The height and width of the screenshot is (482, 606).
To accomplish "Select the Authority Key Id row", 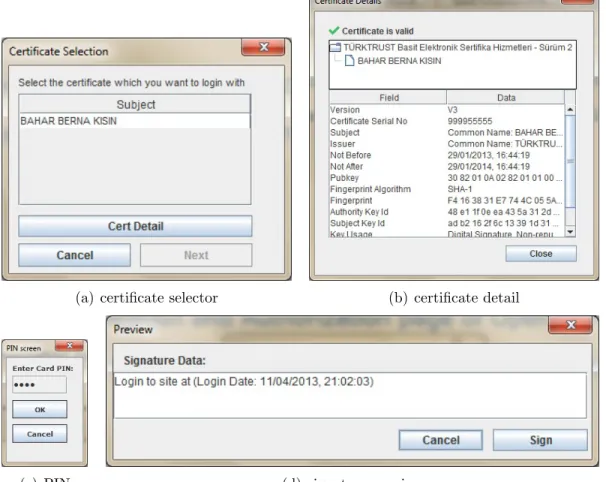I will pyautogui.click(x=447, y=212).
